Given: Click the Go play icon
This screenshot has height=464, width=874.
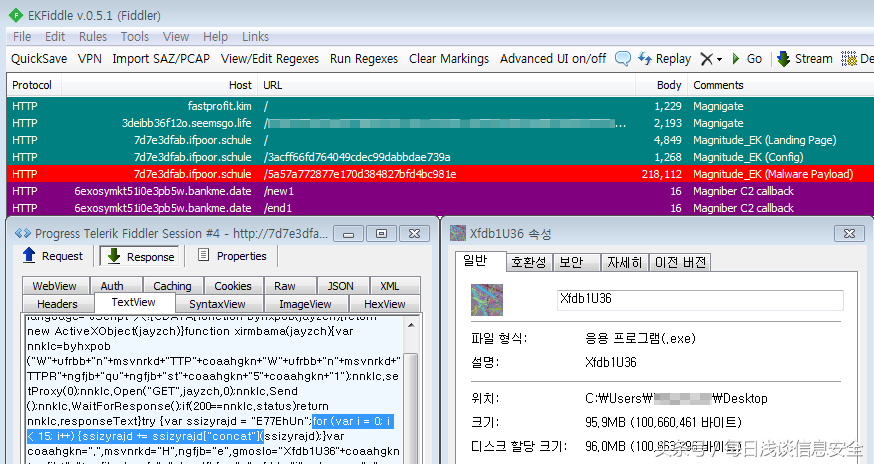Looking at the screenshot, I should pos(737,59).
